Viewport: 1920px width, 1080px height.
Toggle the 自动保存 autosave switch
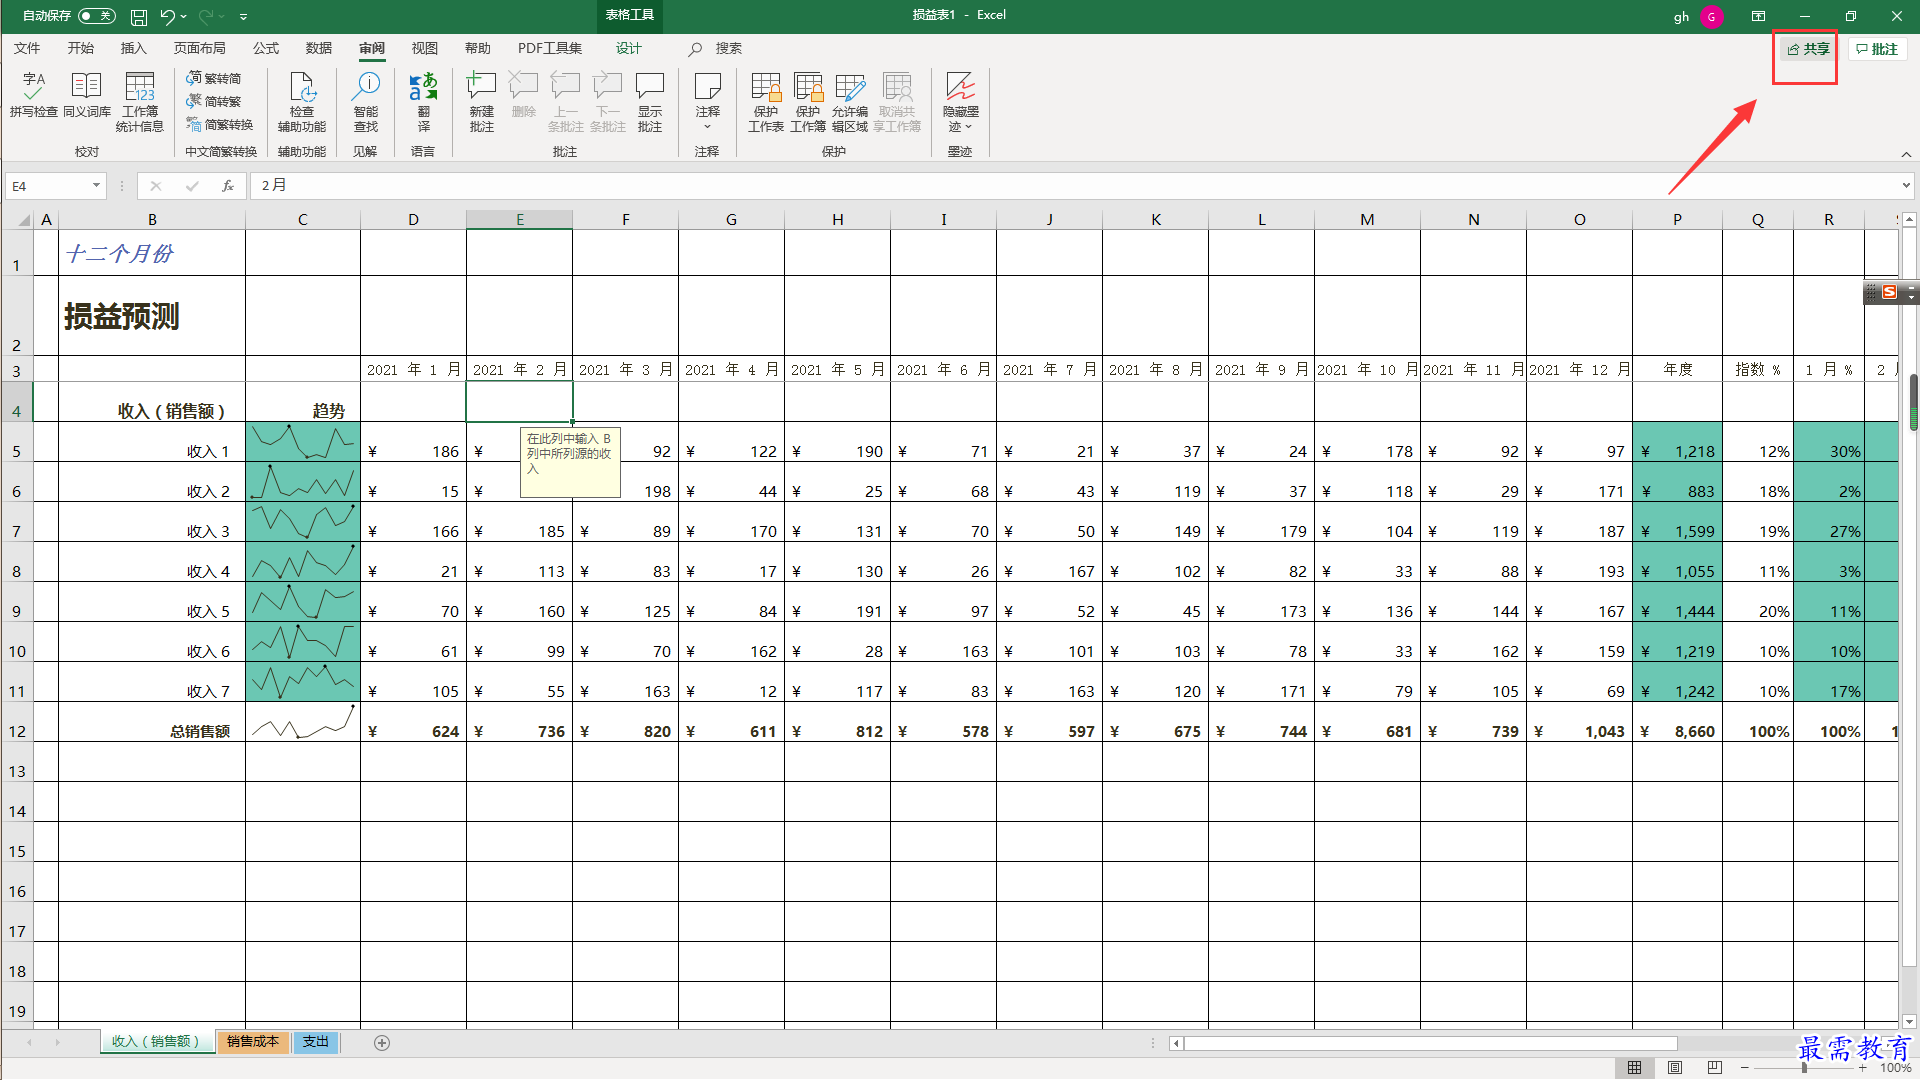pyautogui.click(x=96, y=16)
